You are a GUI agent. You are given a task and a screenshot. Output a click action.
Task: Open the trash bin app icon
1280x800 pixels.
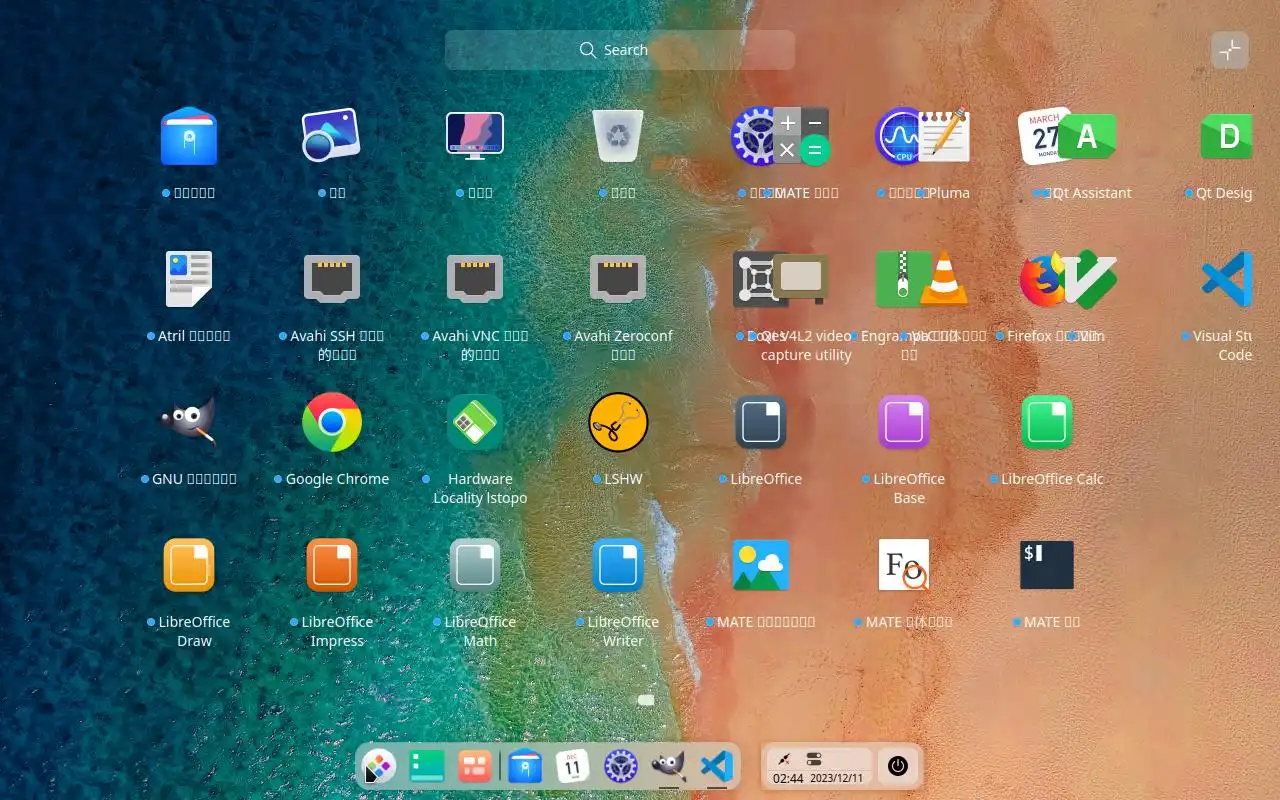point(618,136)
